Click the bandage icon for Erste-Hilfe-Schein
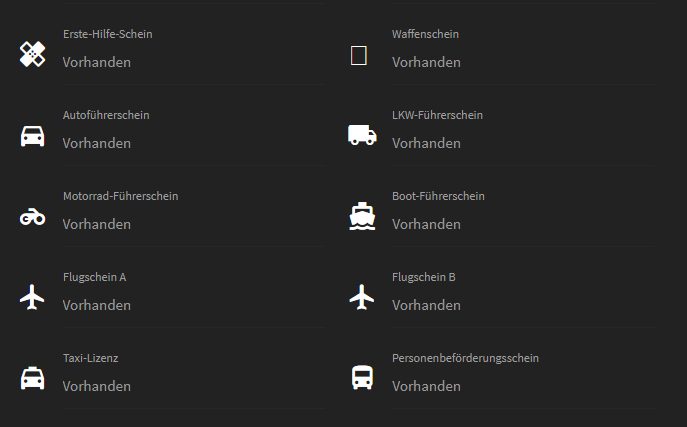The image size is (687, 427). [33, 54]
